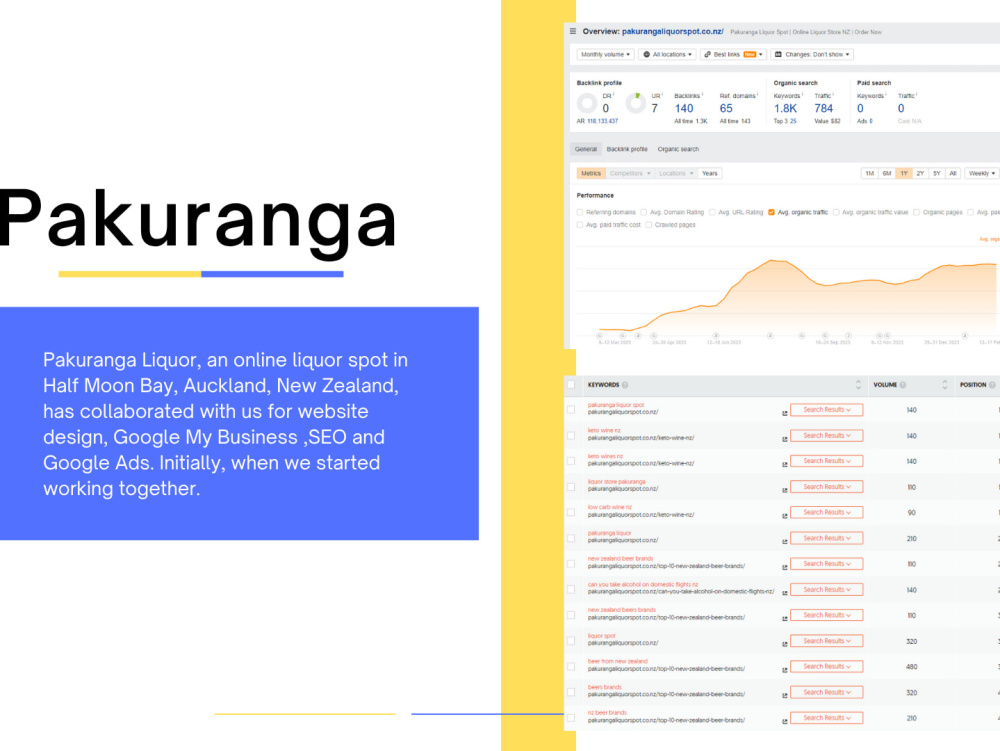Open external link icon for keto wine nz
The image size is (1000, 751).
pyautogui.click(x=784, y=439)
